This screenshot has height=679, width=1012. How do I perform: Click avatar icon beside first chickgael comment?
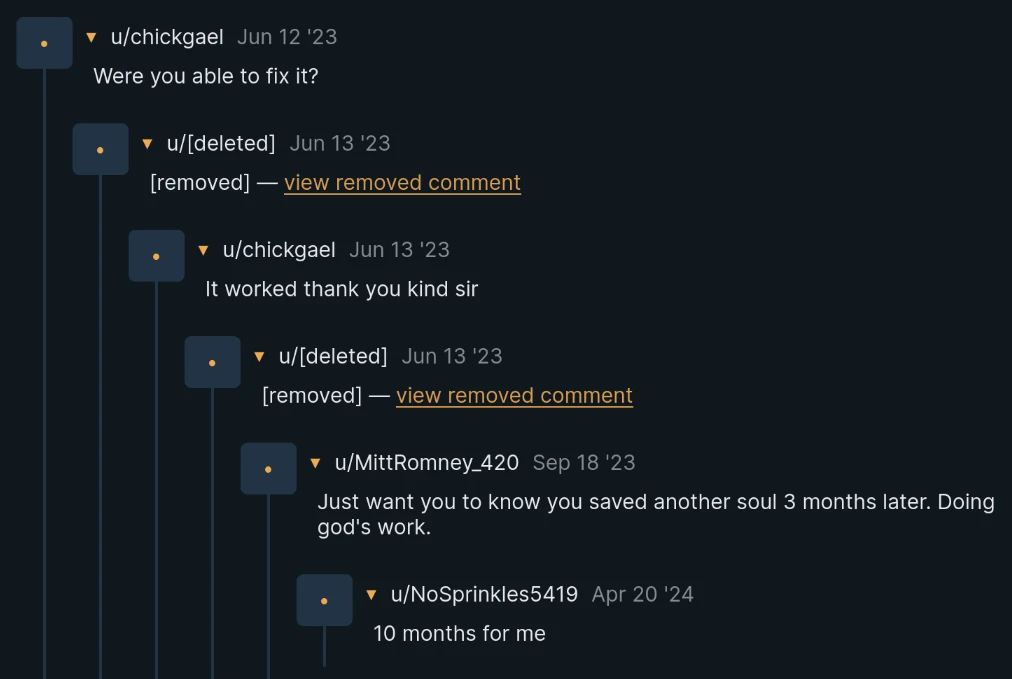pos(44,43)
